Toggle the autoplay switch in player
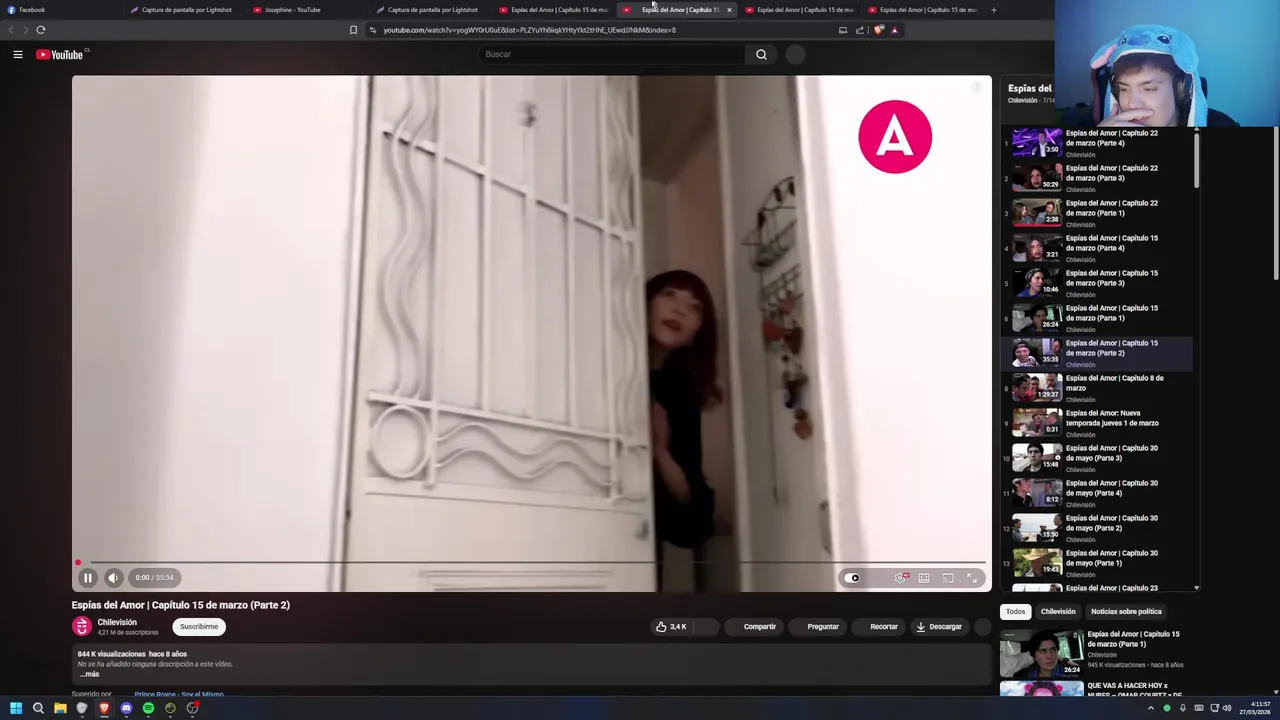 (x=852, y=578)
